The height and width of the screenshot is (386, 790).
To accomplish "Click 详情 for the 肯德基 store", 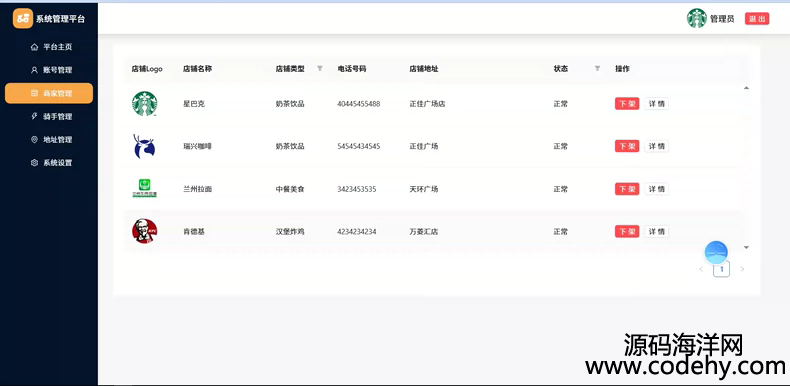I will (x=656, y=232).
